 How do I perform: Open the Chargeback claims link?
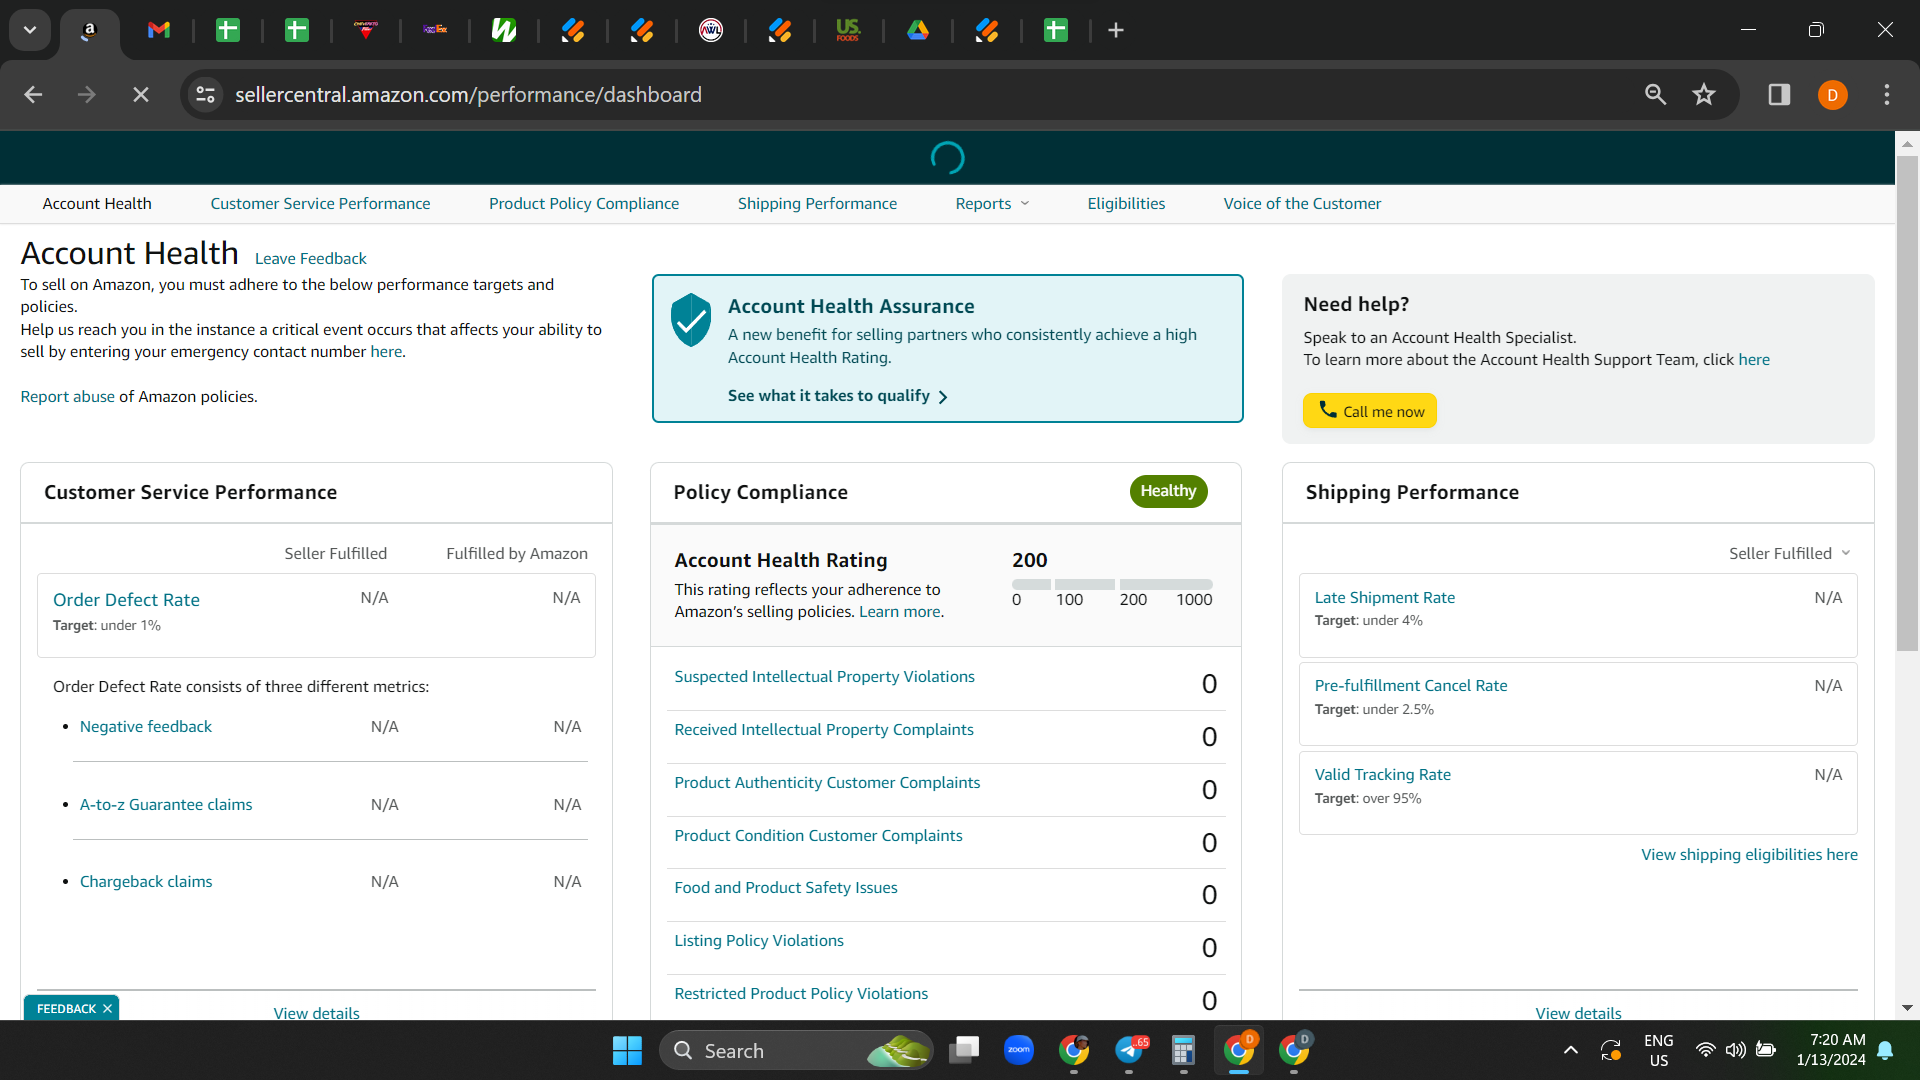pos(146,881)
